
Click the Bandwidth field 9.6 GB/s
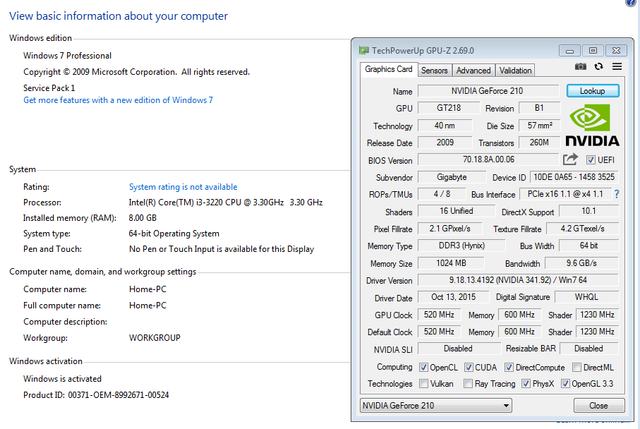[x=582, y=263]
